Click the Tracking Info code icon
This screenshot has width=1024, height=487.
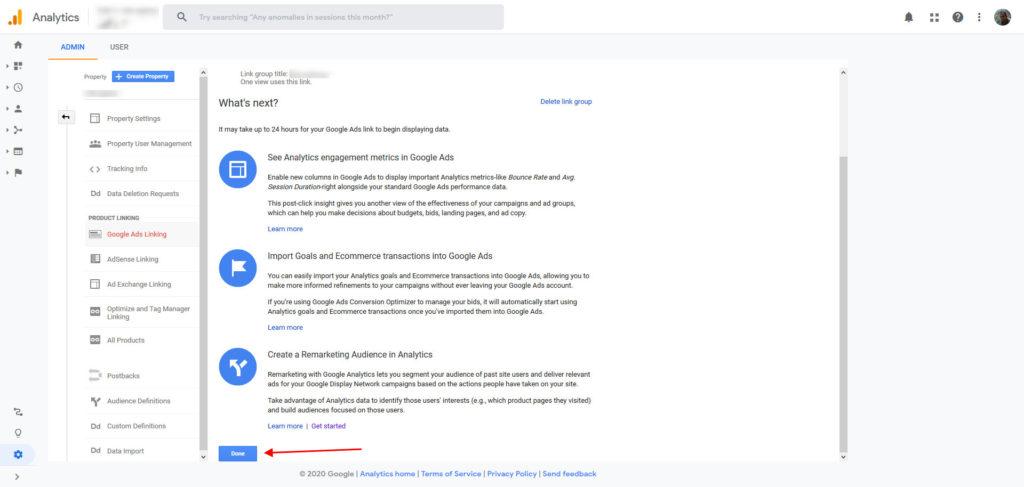(x=95, y=169)
